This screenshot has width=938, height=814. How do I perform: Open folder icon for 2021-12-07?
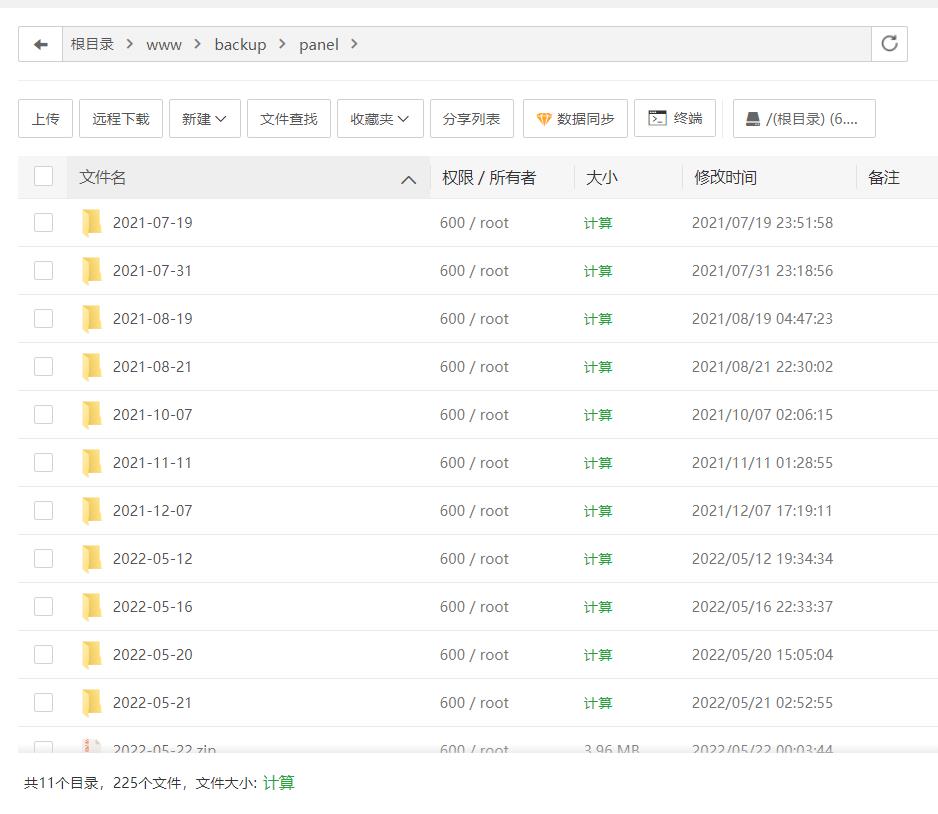coord(92,511)
